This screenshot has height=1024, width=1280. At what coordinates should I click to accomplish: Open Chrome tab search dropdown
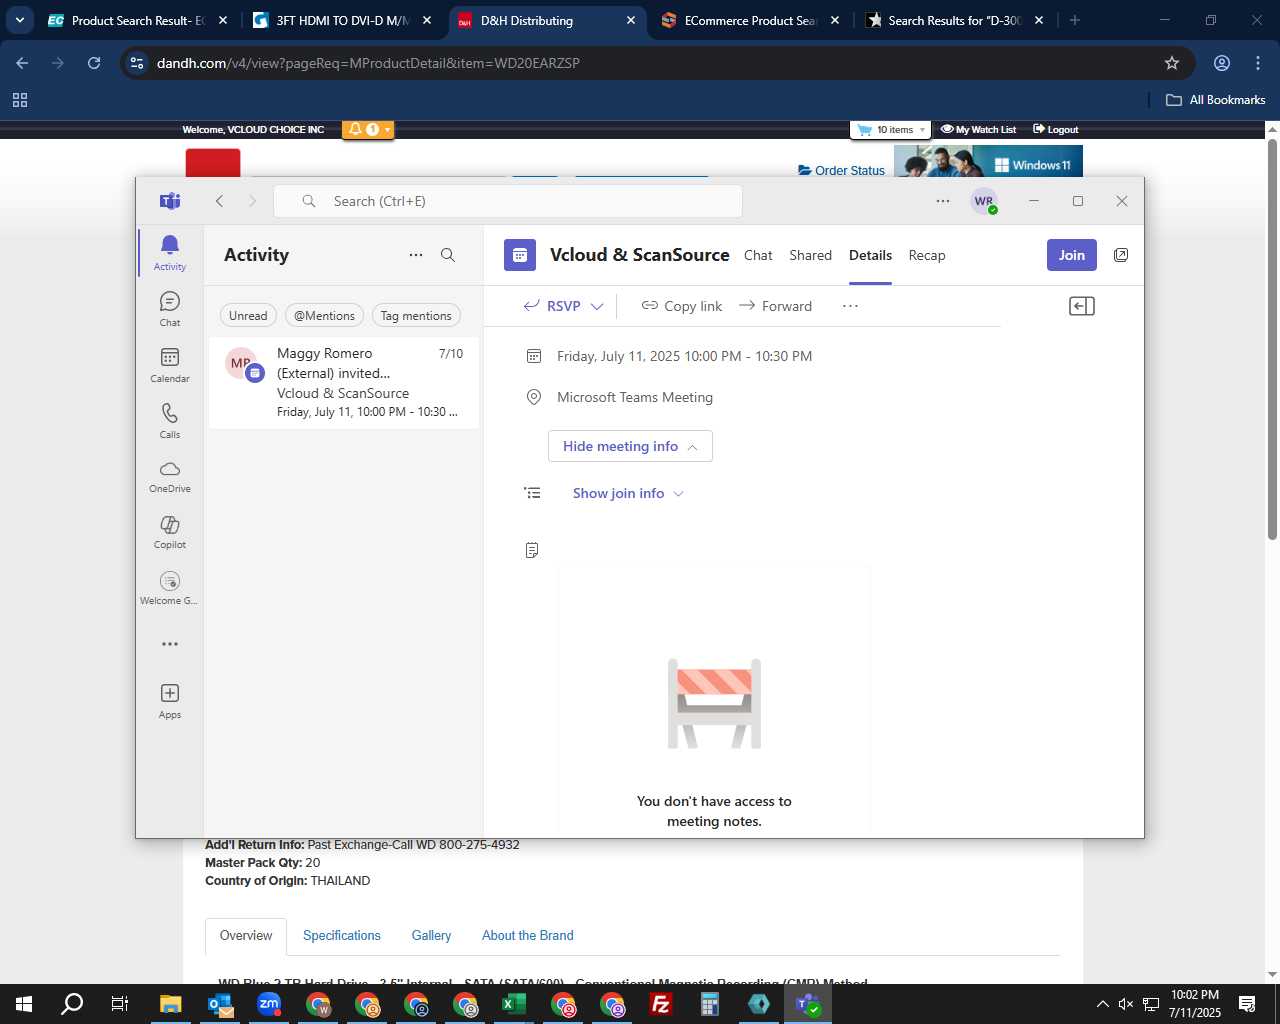tap(20, 20)
